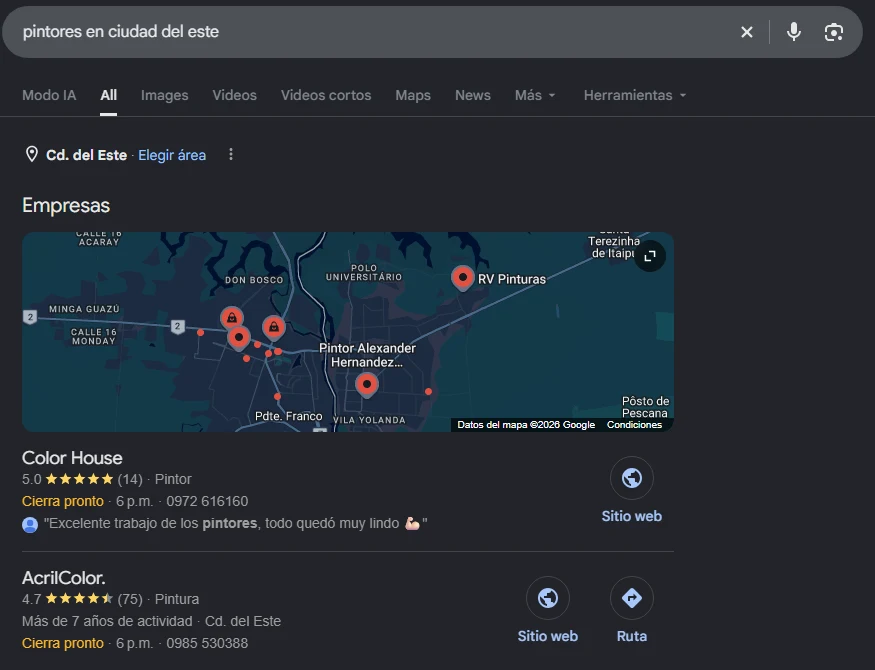The image size is (875, 670).
Task: Select the RV Pinturas map pin
Action: point(463,277)
